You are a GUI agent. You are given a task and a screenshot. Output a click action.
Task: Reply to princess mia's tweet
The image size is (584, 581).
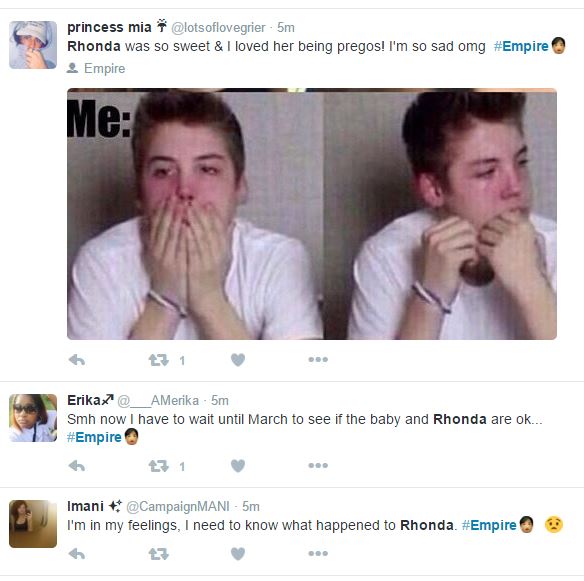[77, 360]
